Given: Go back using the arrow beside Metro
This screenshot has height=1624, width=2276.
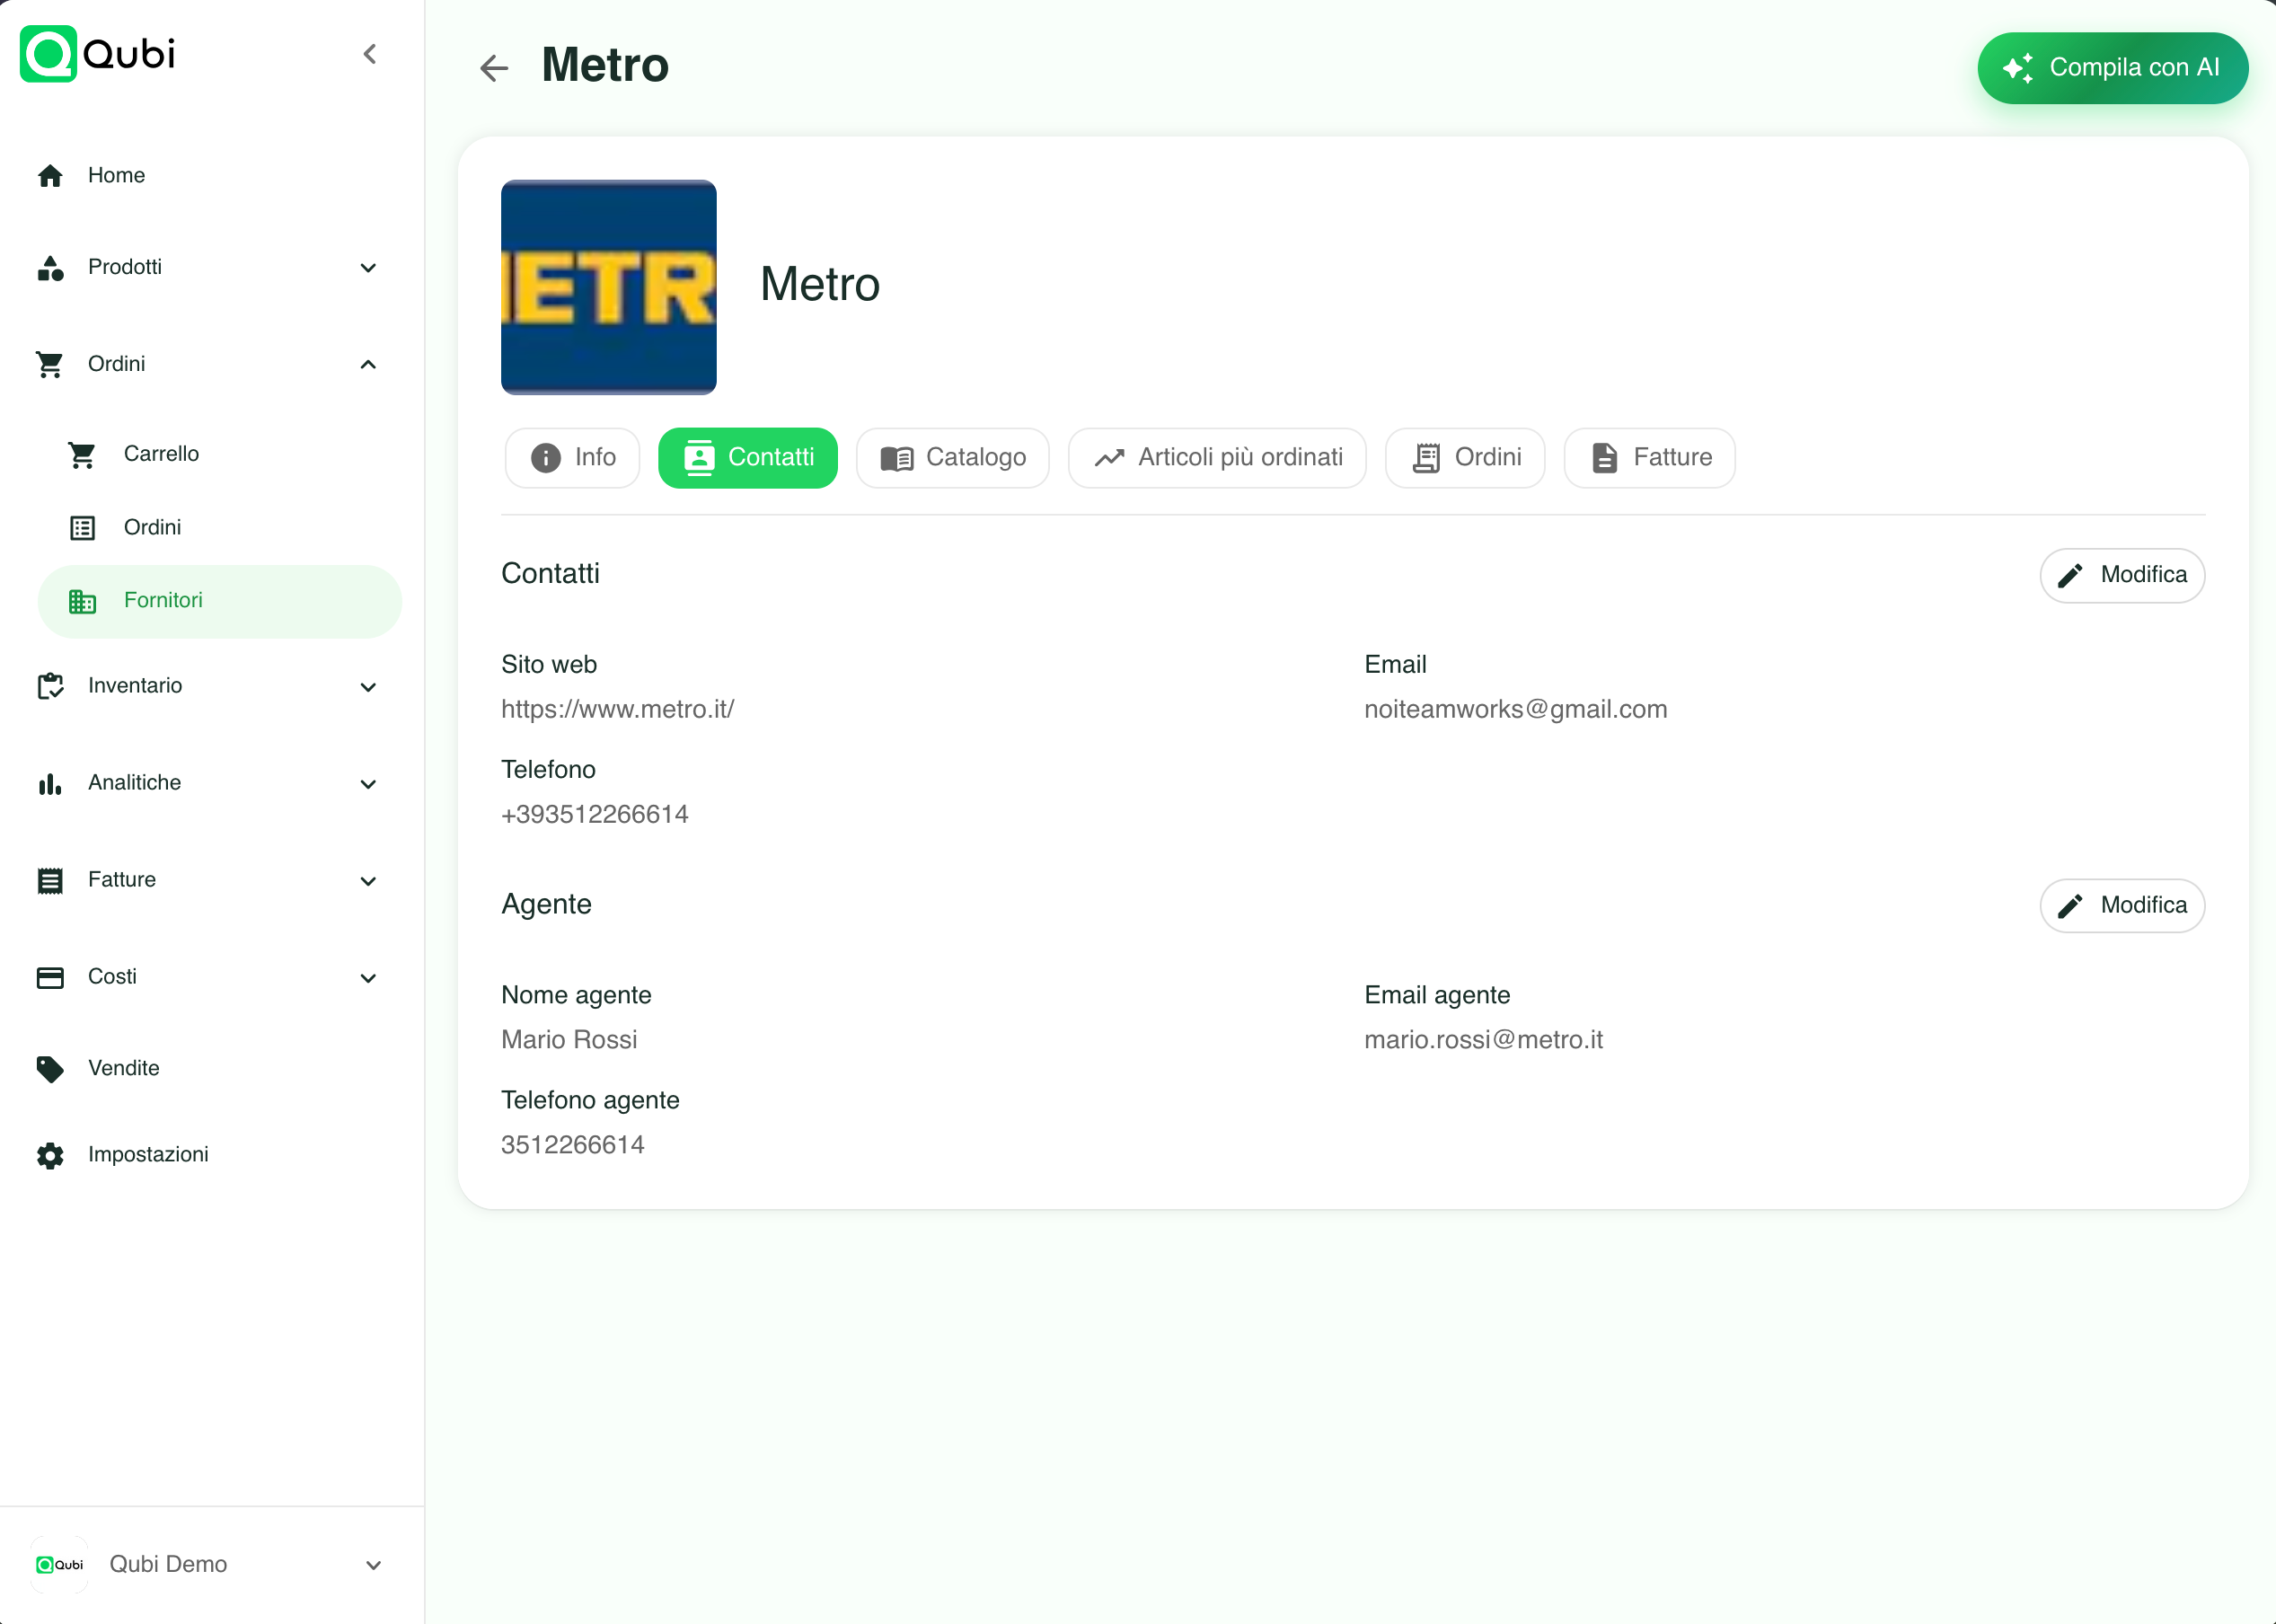Looking at the screenshot, I should [494, 68].
